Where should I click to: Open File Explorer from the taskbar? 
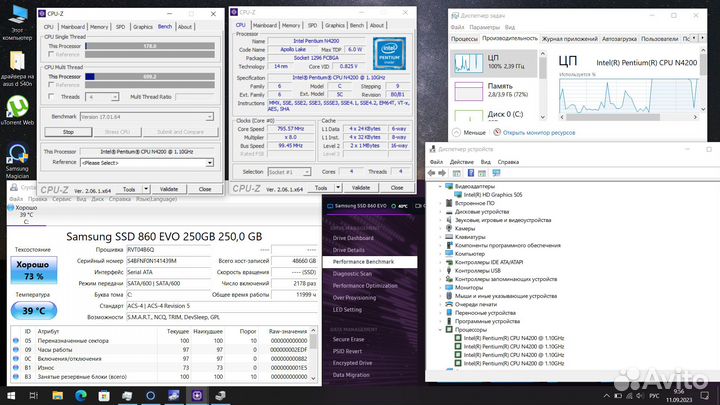(57, 395)
